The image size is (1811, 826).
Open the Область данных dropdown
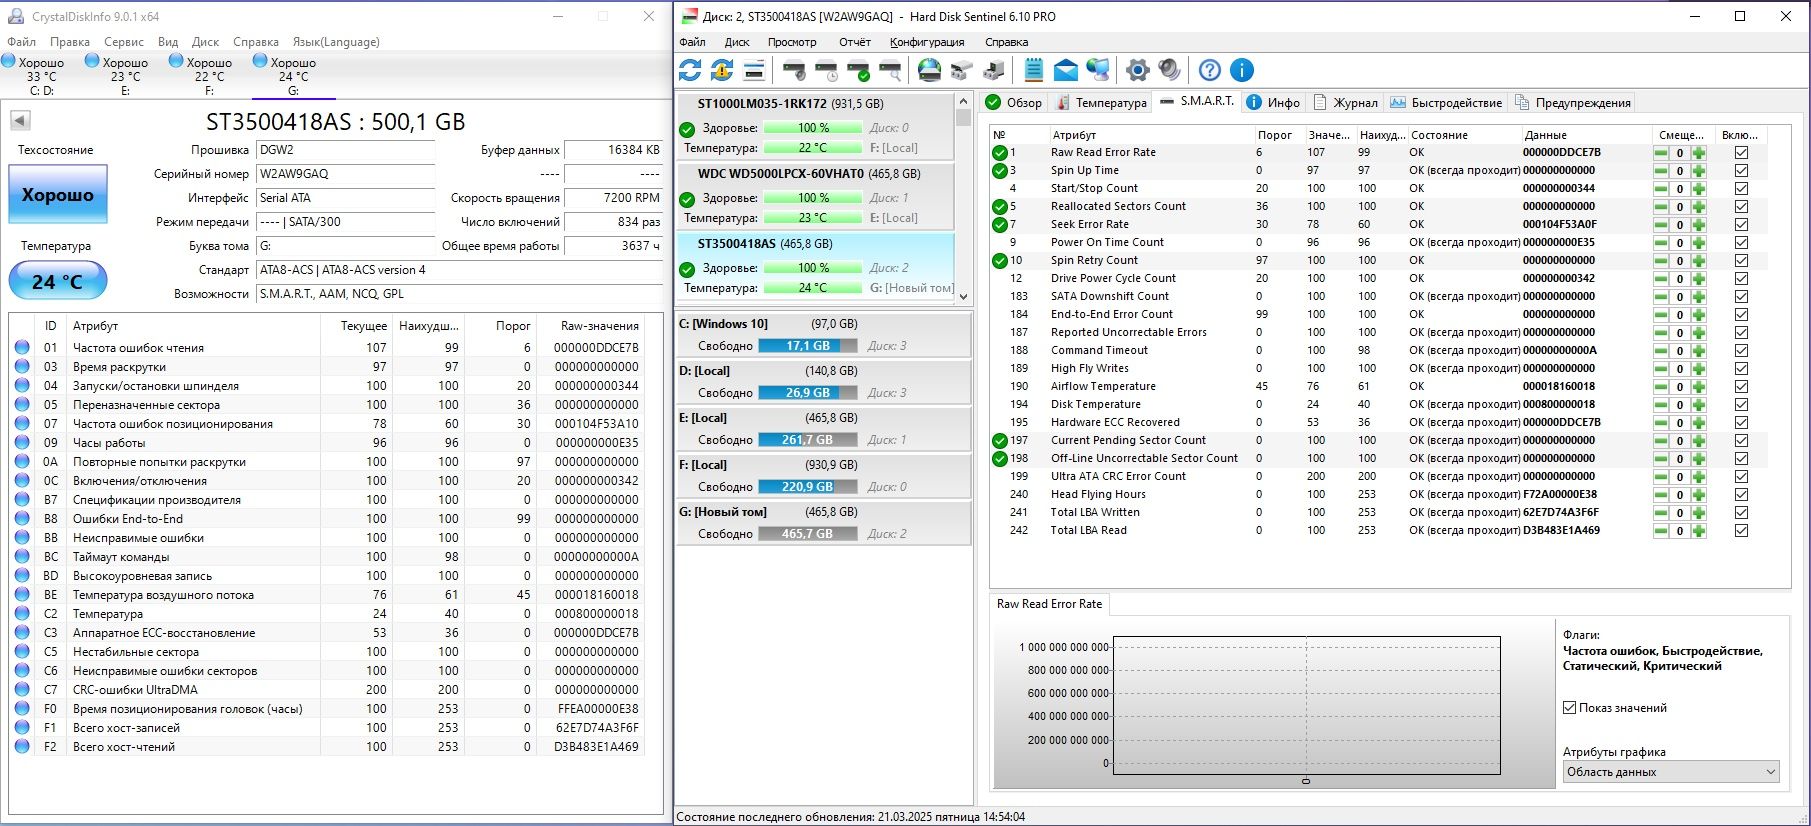pos(1671,772)
